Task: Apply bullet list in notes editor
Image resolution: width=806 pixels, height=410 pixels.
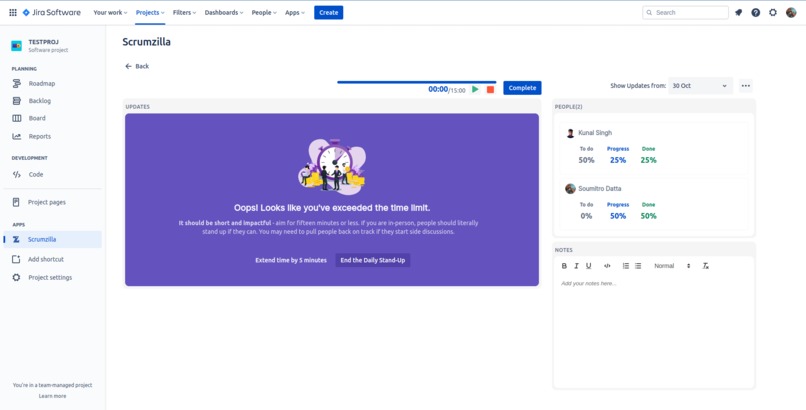Action: (x=638, y=266)
